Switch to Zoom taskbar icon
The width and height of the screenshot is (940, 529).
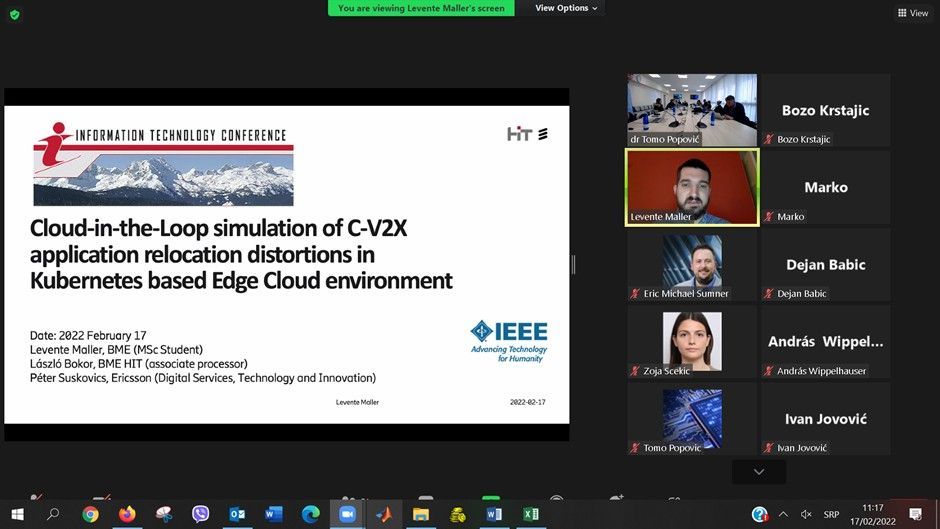point(347,514)
